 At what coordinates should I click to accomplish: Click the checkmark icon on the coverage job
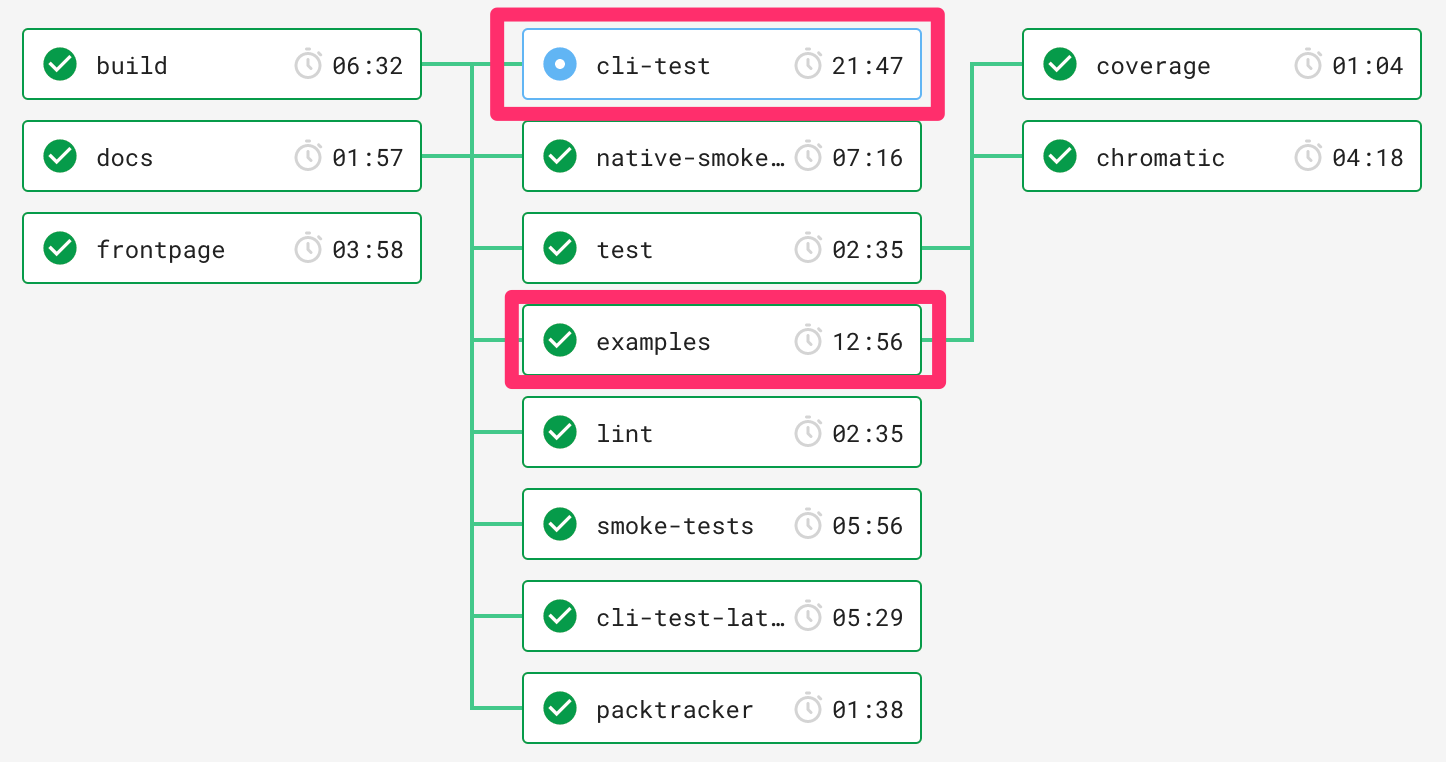pyautogui.click(x=1059, y=64)
